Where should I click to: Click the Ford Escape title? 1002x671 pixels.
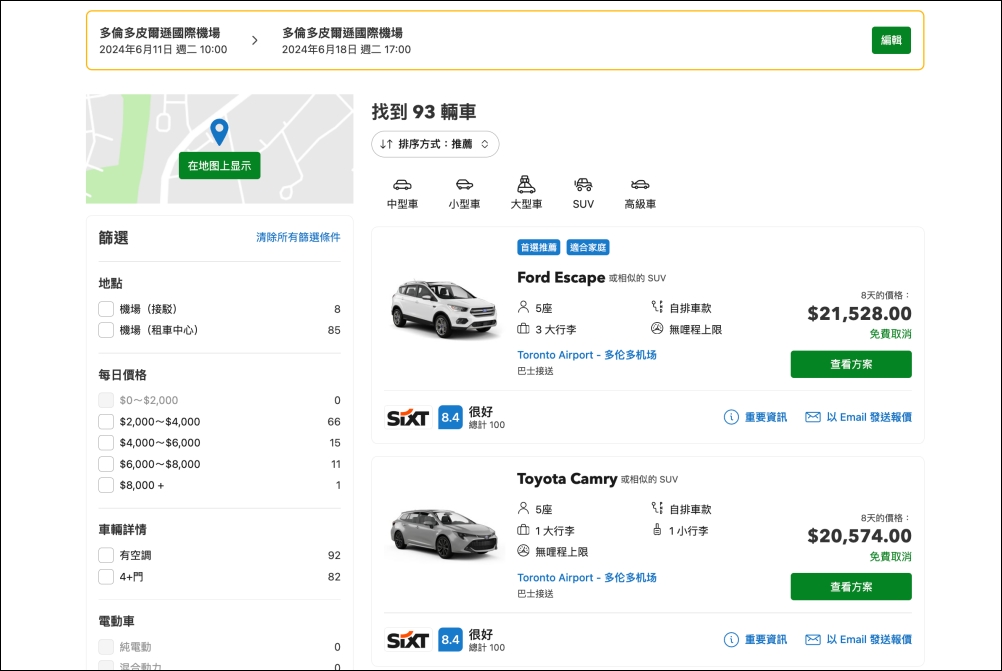(x=560, y=277)
